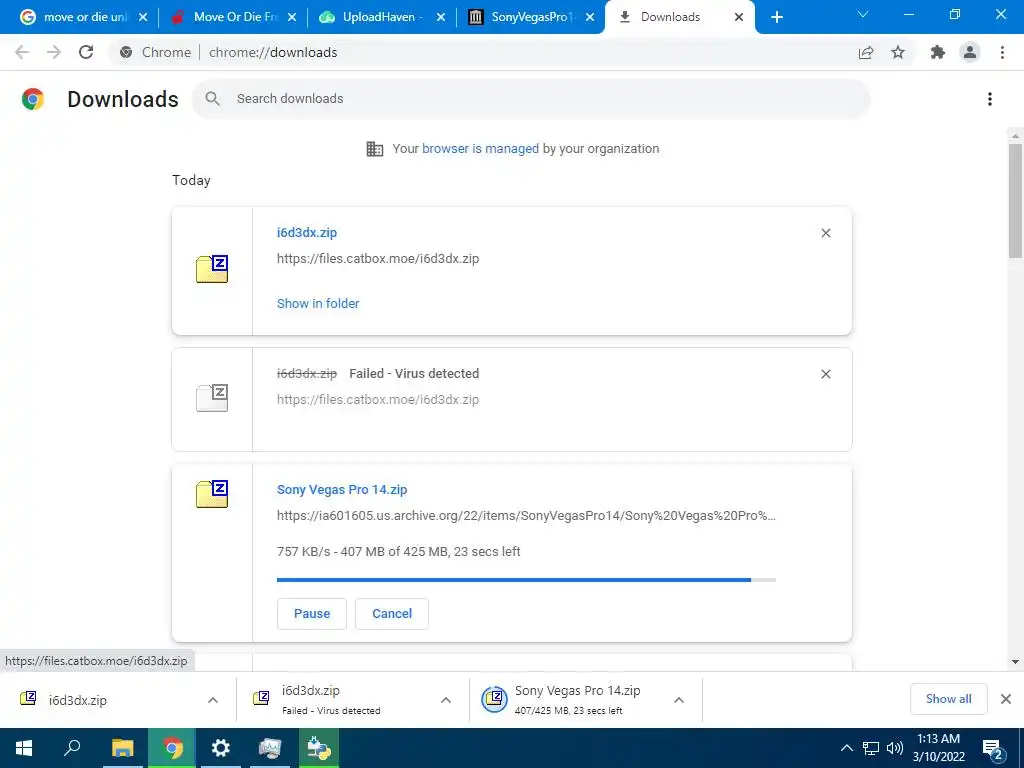1024x768 pixels.
Task: Switch to the move or die Google tab
Action: pyautogui.click(x=84, y=17)
